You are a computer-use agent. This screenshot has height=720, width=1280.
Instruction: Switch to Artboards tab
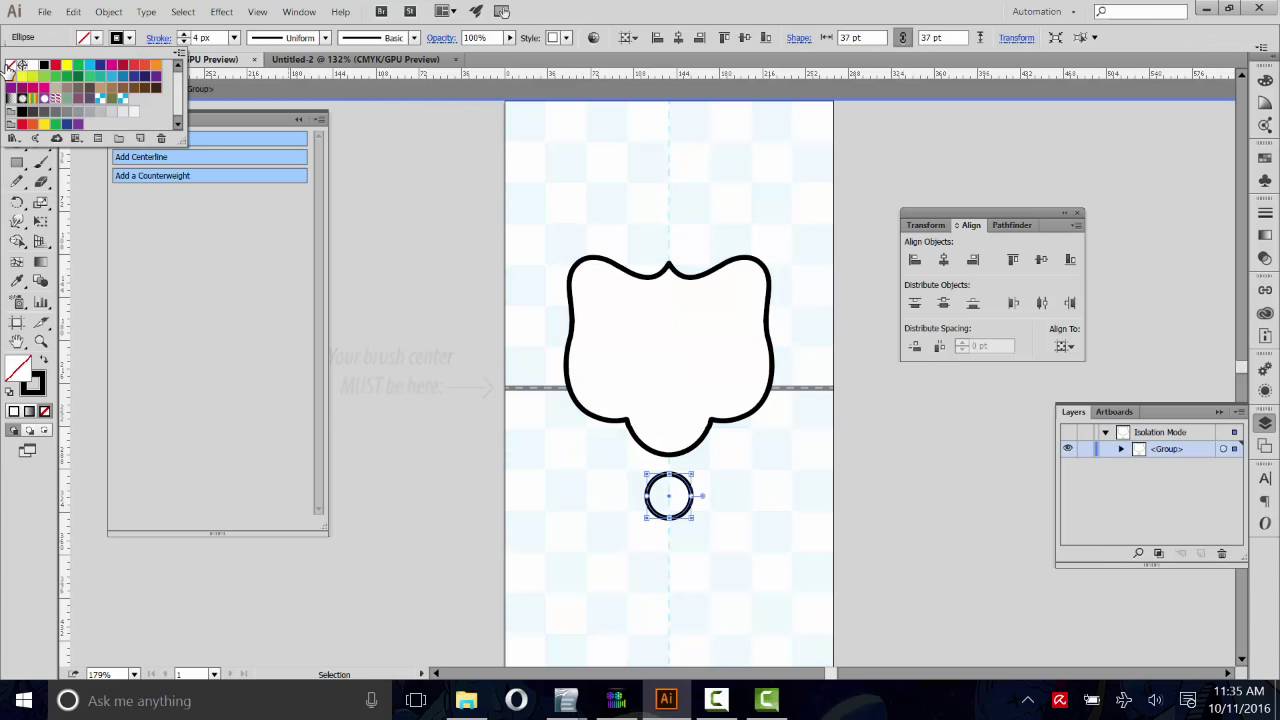click(1114, 412)
